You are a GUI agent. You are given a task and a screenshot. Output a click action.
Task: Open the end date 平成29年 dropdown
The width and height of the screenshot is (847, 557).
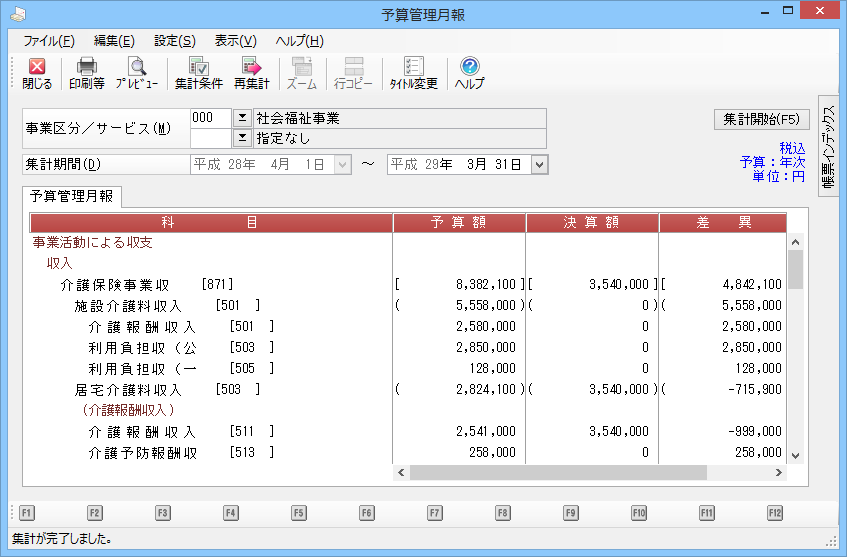coord(540,164)
